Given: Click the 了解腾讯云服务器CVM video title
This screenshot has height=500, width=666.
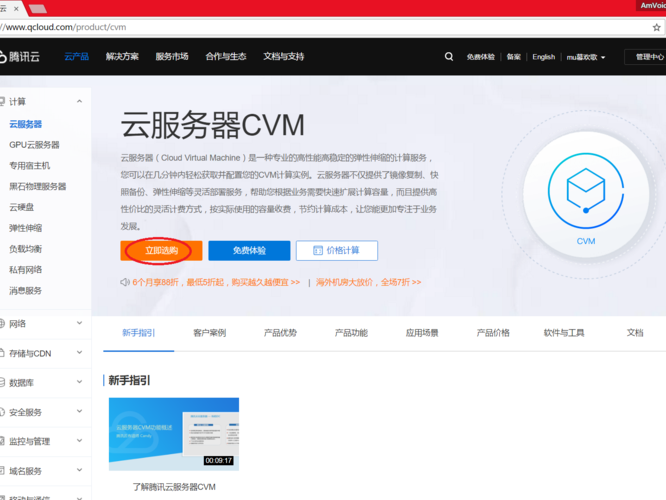Looking at the screenshot, I should [x=174, y=487].
